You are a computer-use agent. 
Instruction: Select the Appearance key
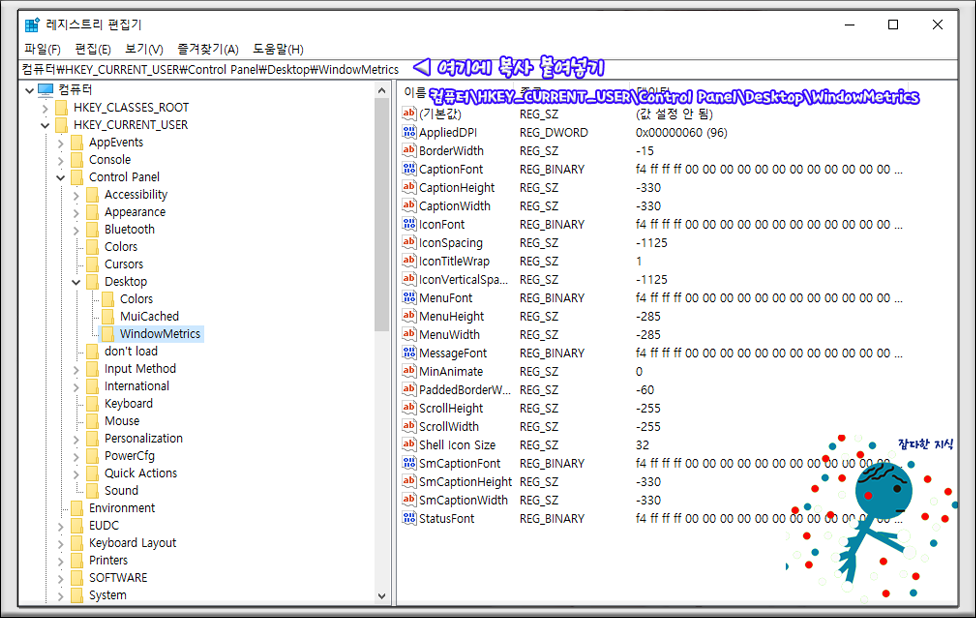click(134, 212)
